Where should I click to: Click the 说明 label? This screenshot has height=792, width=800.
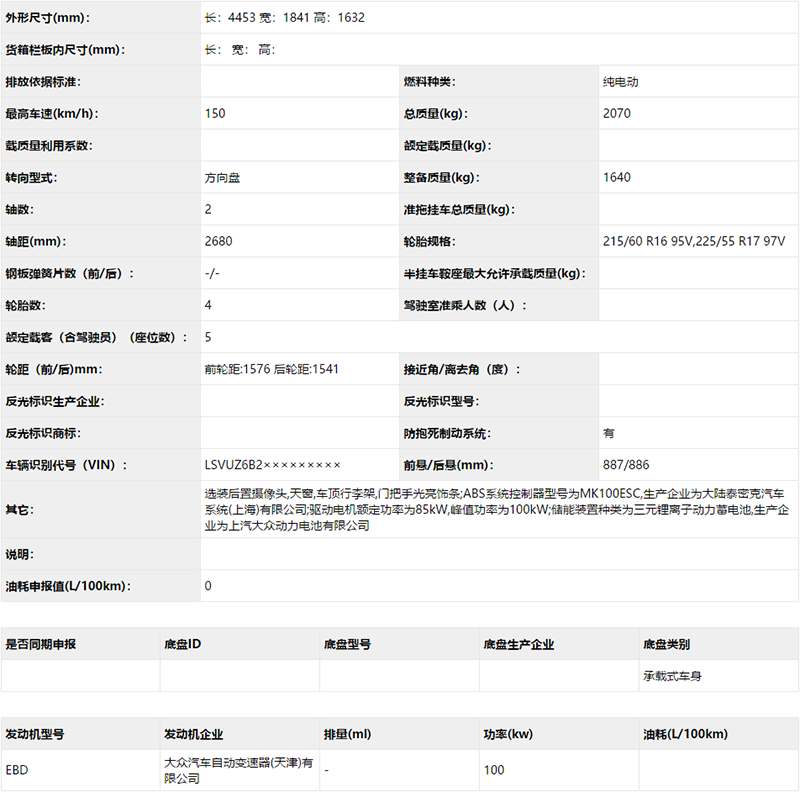(19, 554)
